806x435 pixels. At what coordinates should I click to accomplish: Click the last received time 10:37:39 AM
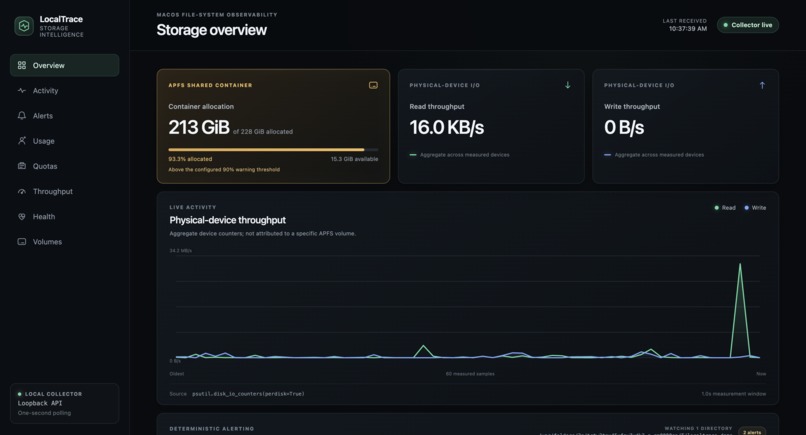coord(688,29)
